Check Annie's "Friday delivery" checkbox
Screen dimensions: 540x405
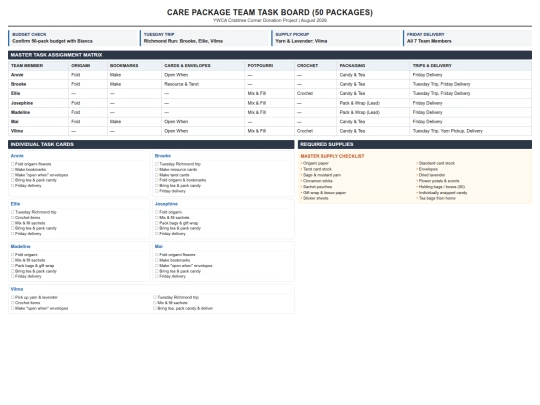click(x=12, y=186)
